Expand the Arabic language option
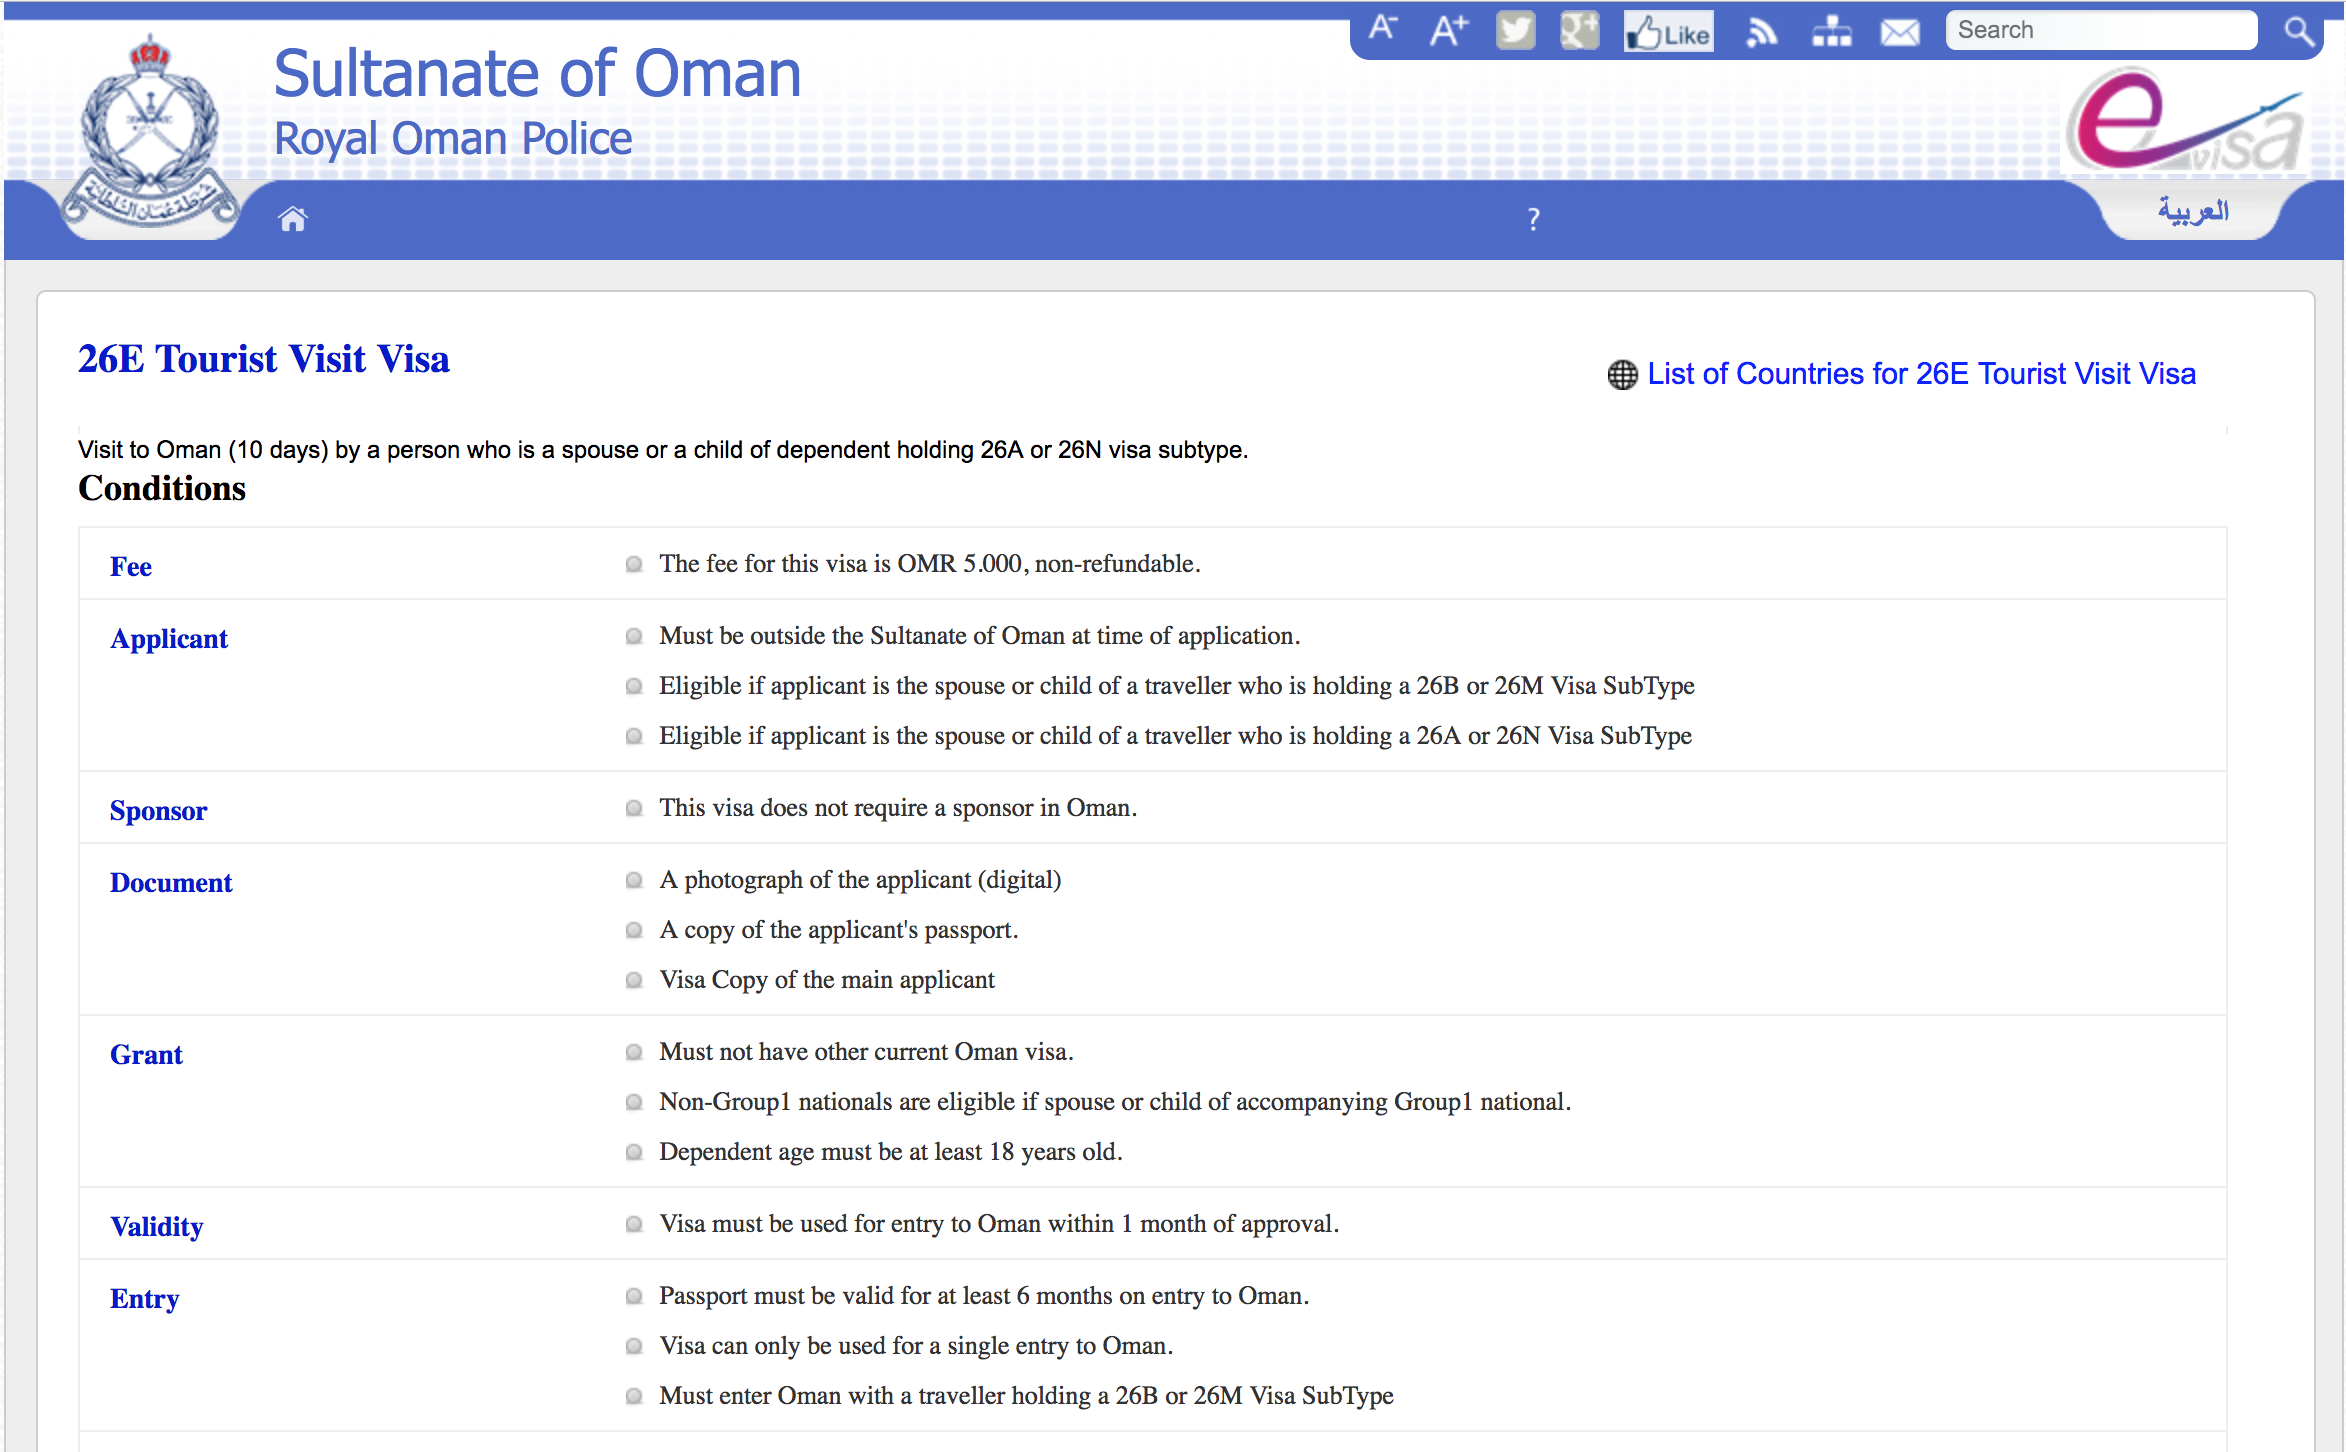 tap(2197, 216)
